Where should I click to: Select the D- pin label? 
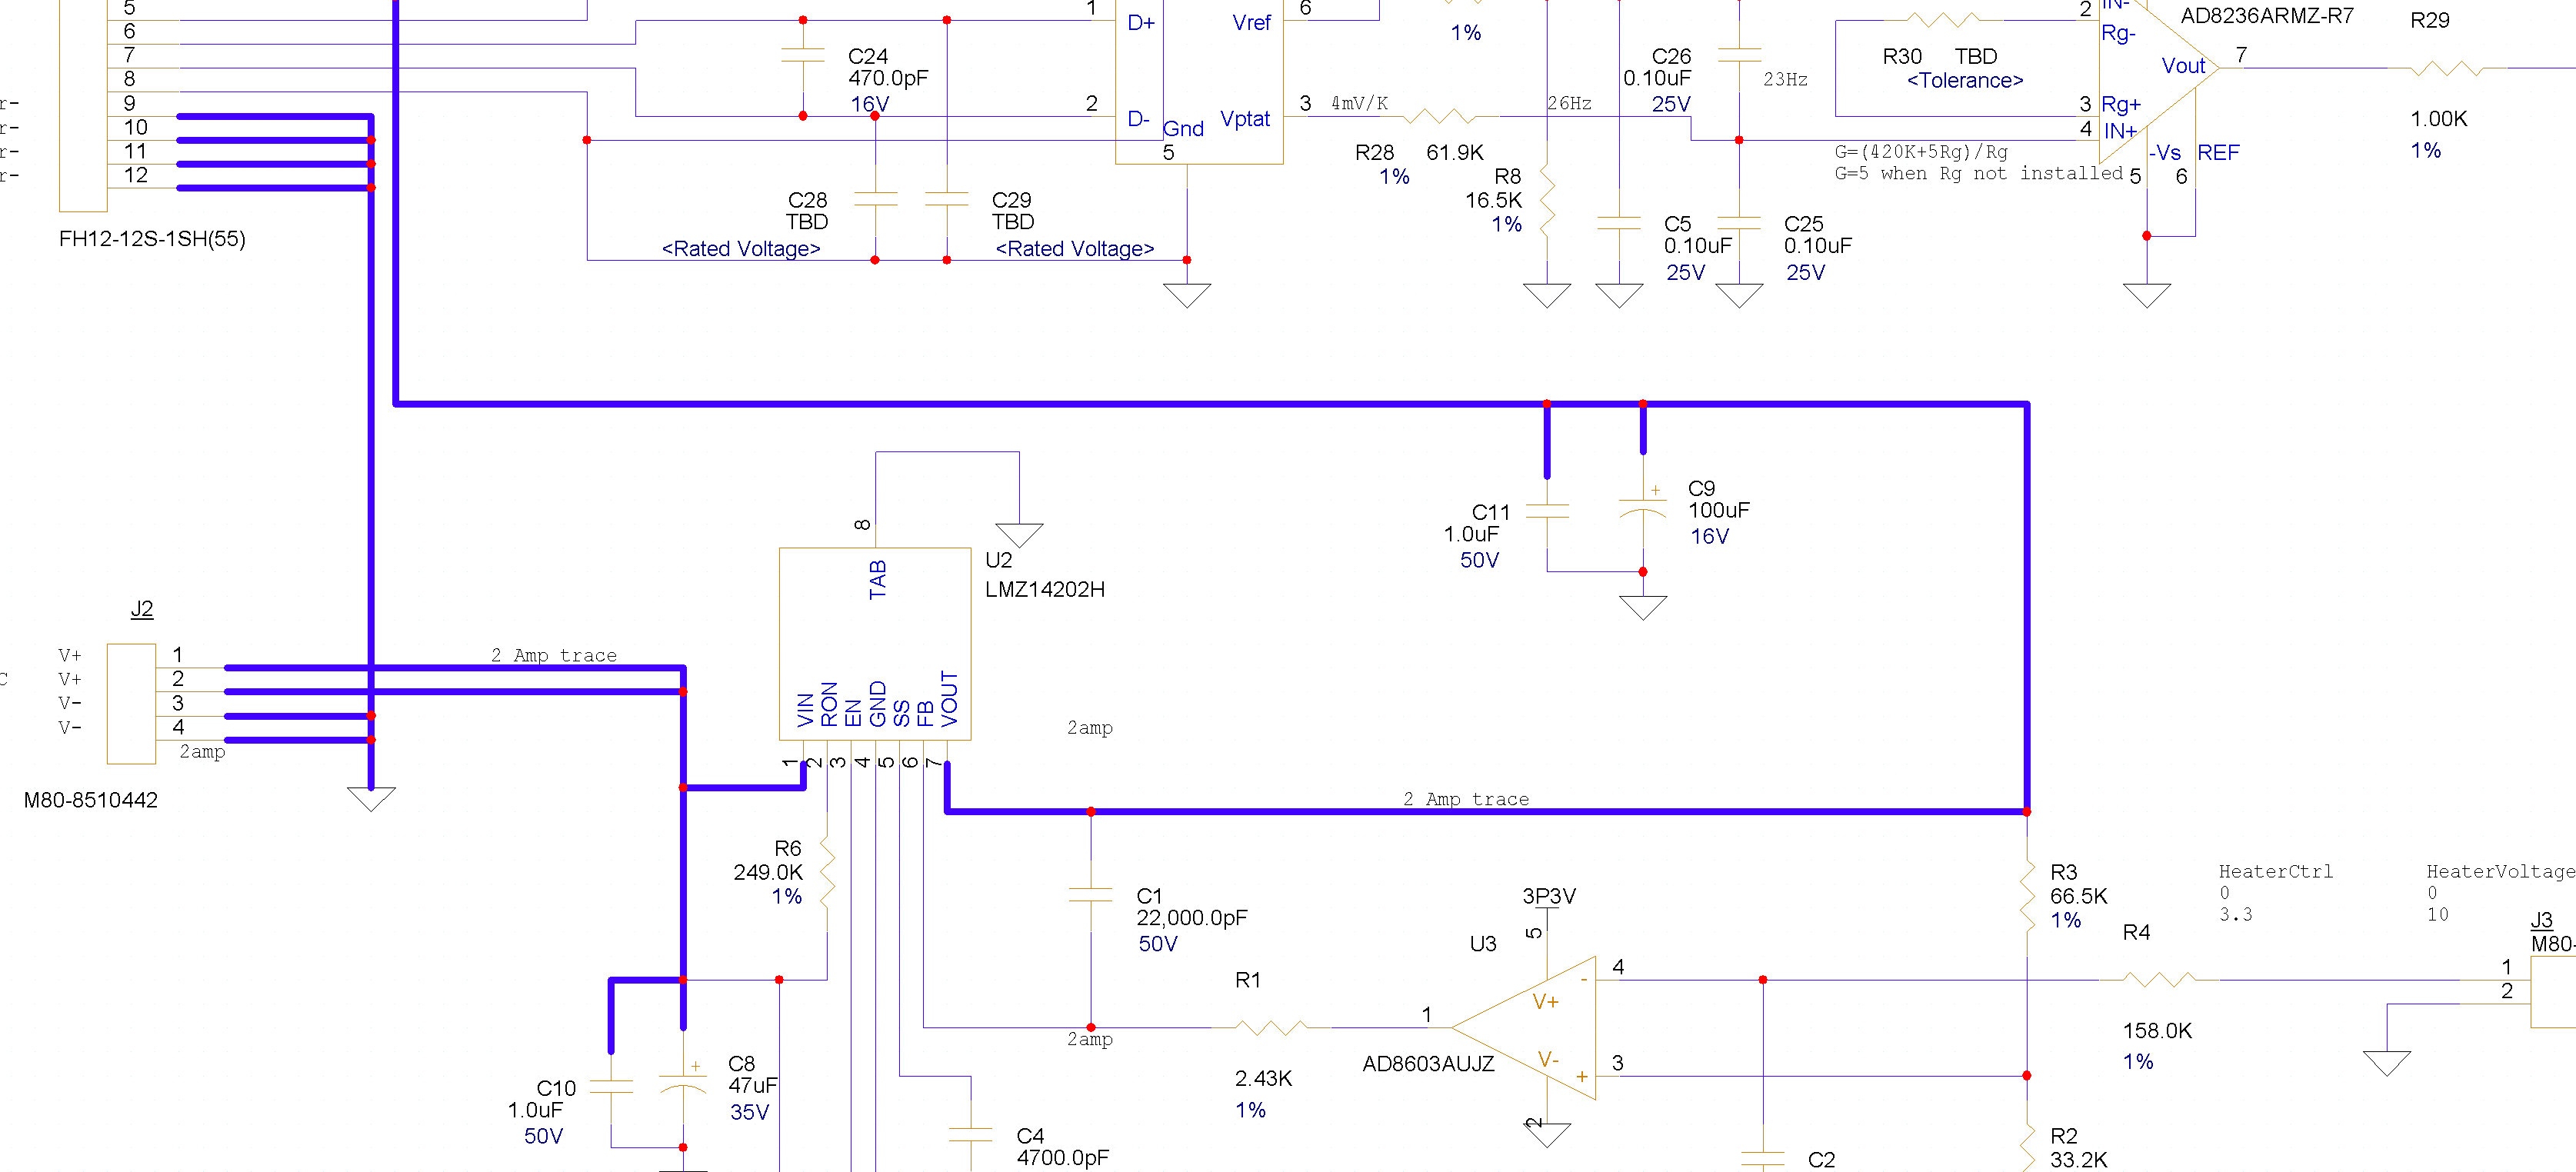point(1138,119)
